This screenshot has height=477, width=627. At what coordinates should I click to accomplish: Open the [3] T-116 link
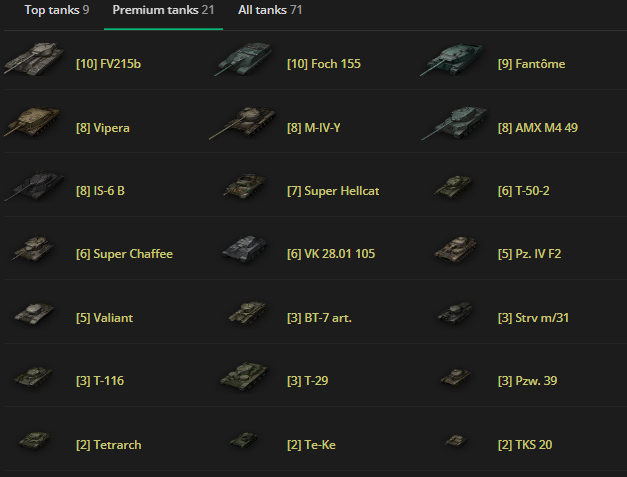click(x=100, y=381)
